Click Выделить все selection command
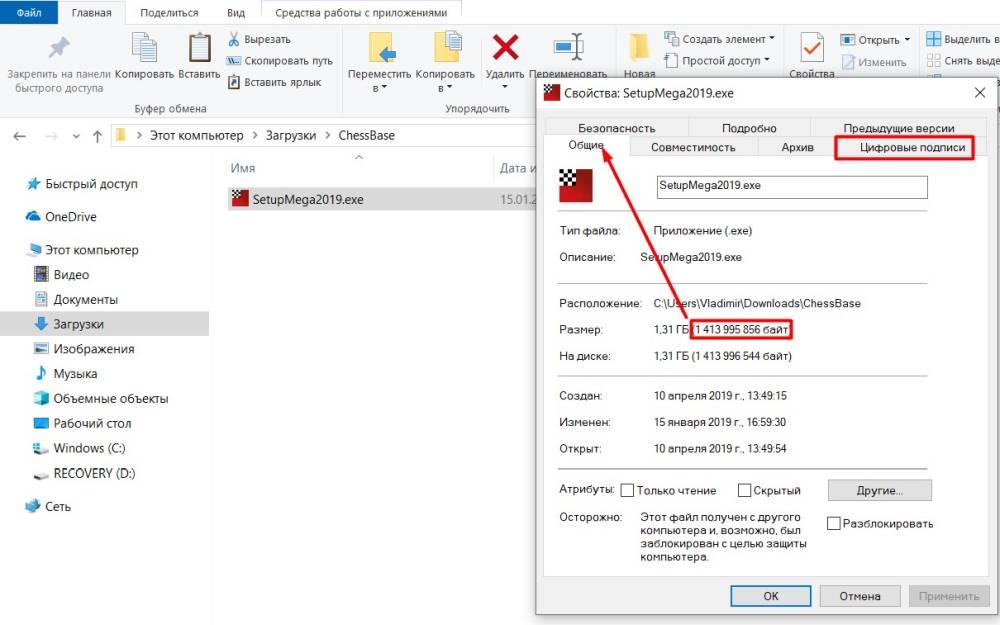 [962, 39]
